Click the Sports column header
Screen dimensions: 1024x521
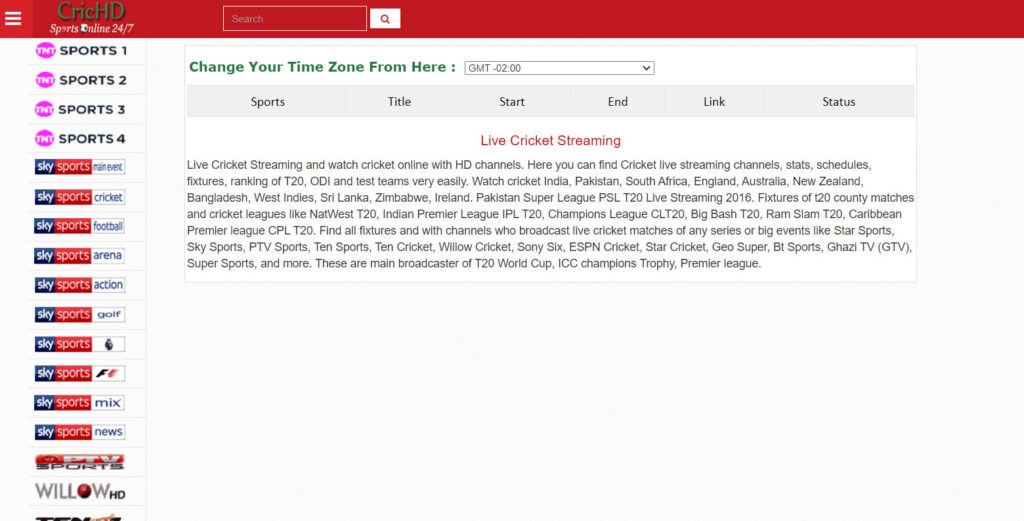point(268,101)
